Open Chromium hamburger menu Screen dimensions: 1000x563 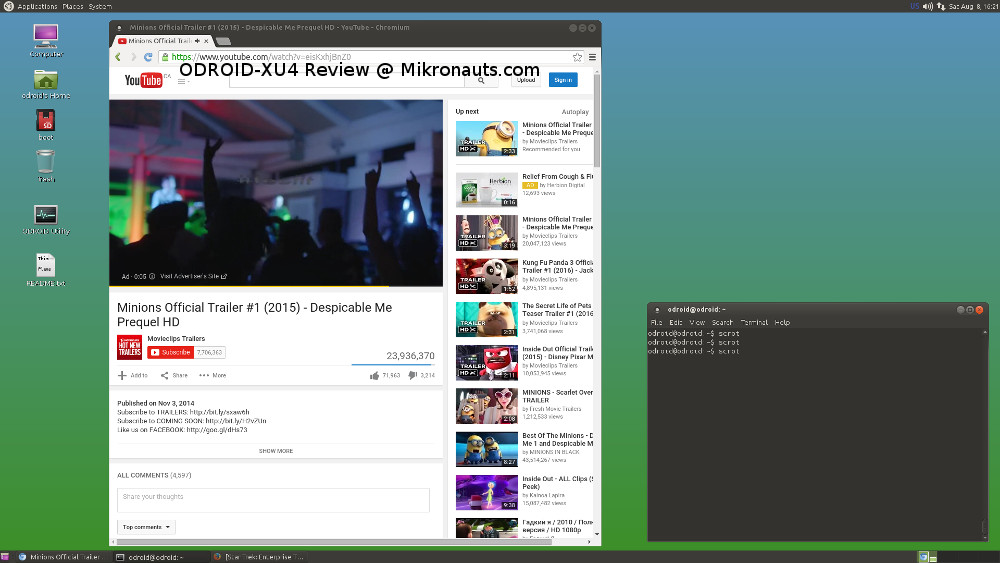(592, 57)
